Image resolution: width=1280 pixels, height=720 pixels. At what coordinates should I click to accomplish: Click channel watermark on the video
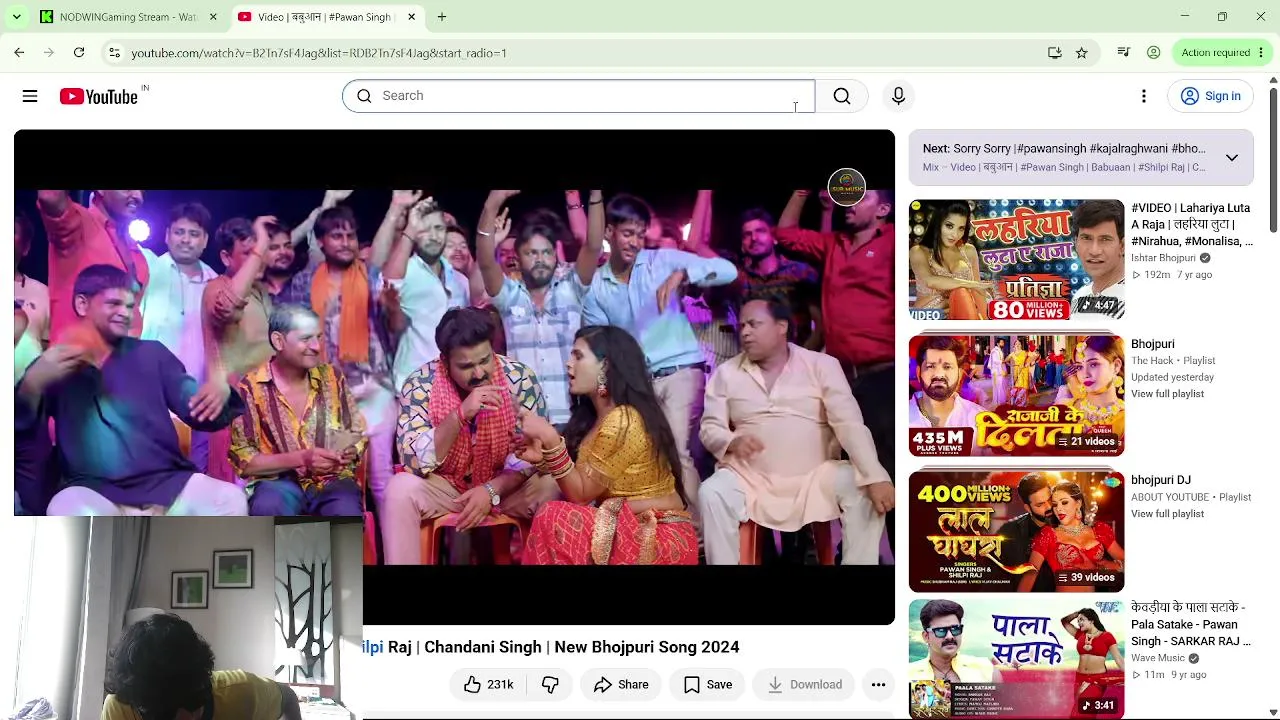tap(847, 187)
